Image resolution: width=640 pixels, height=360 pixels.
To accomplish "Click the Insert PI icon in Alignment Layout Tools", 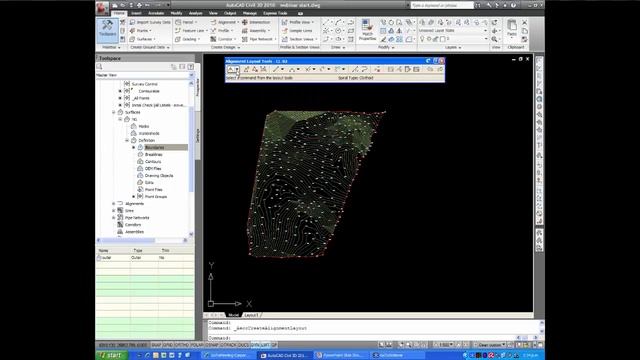I will click(247, 69).
